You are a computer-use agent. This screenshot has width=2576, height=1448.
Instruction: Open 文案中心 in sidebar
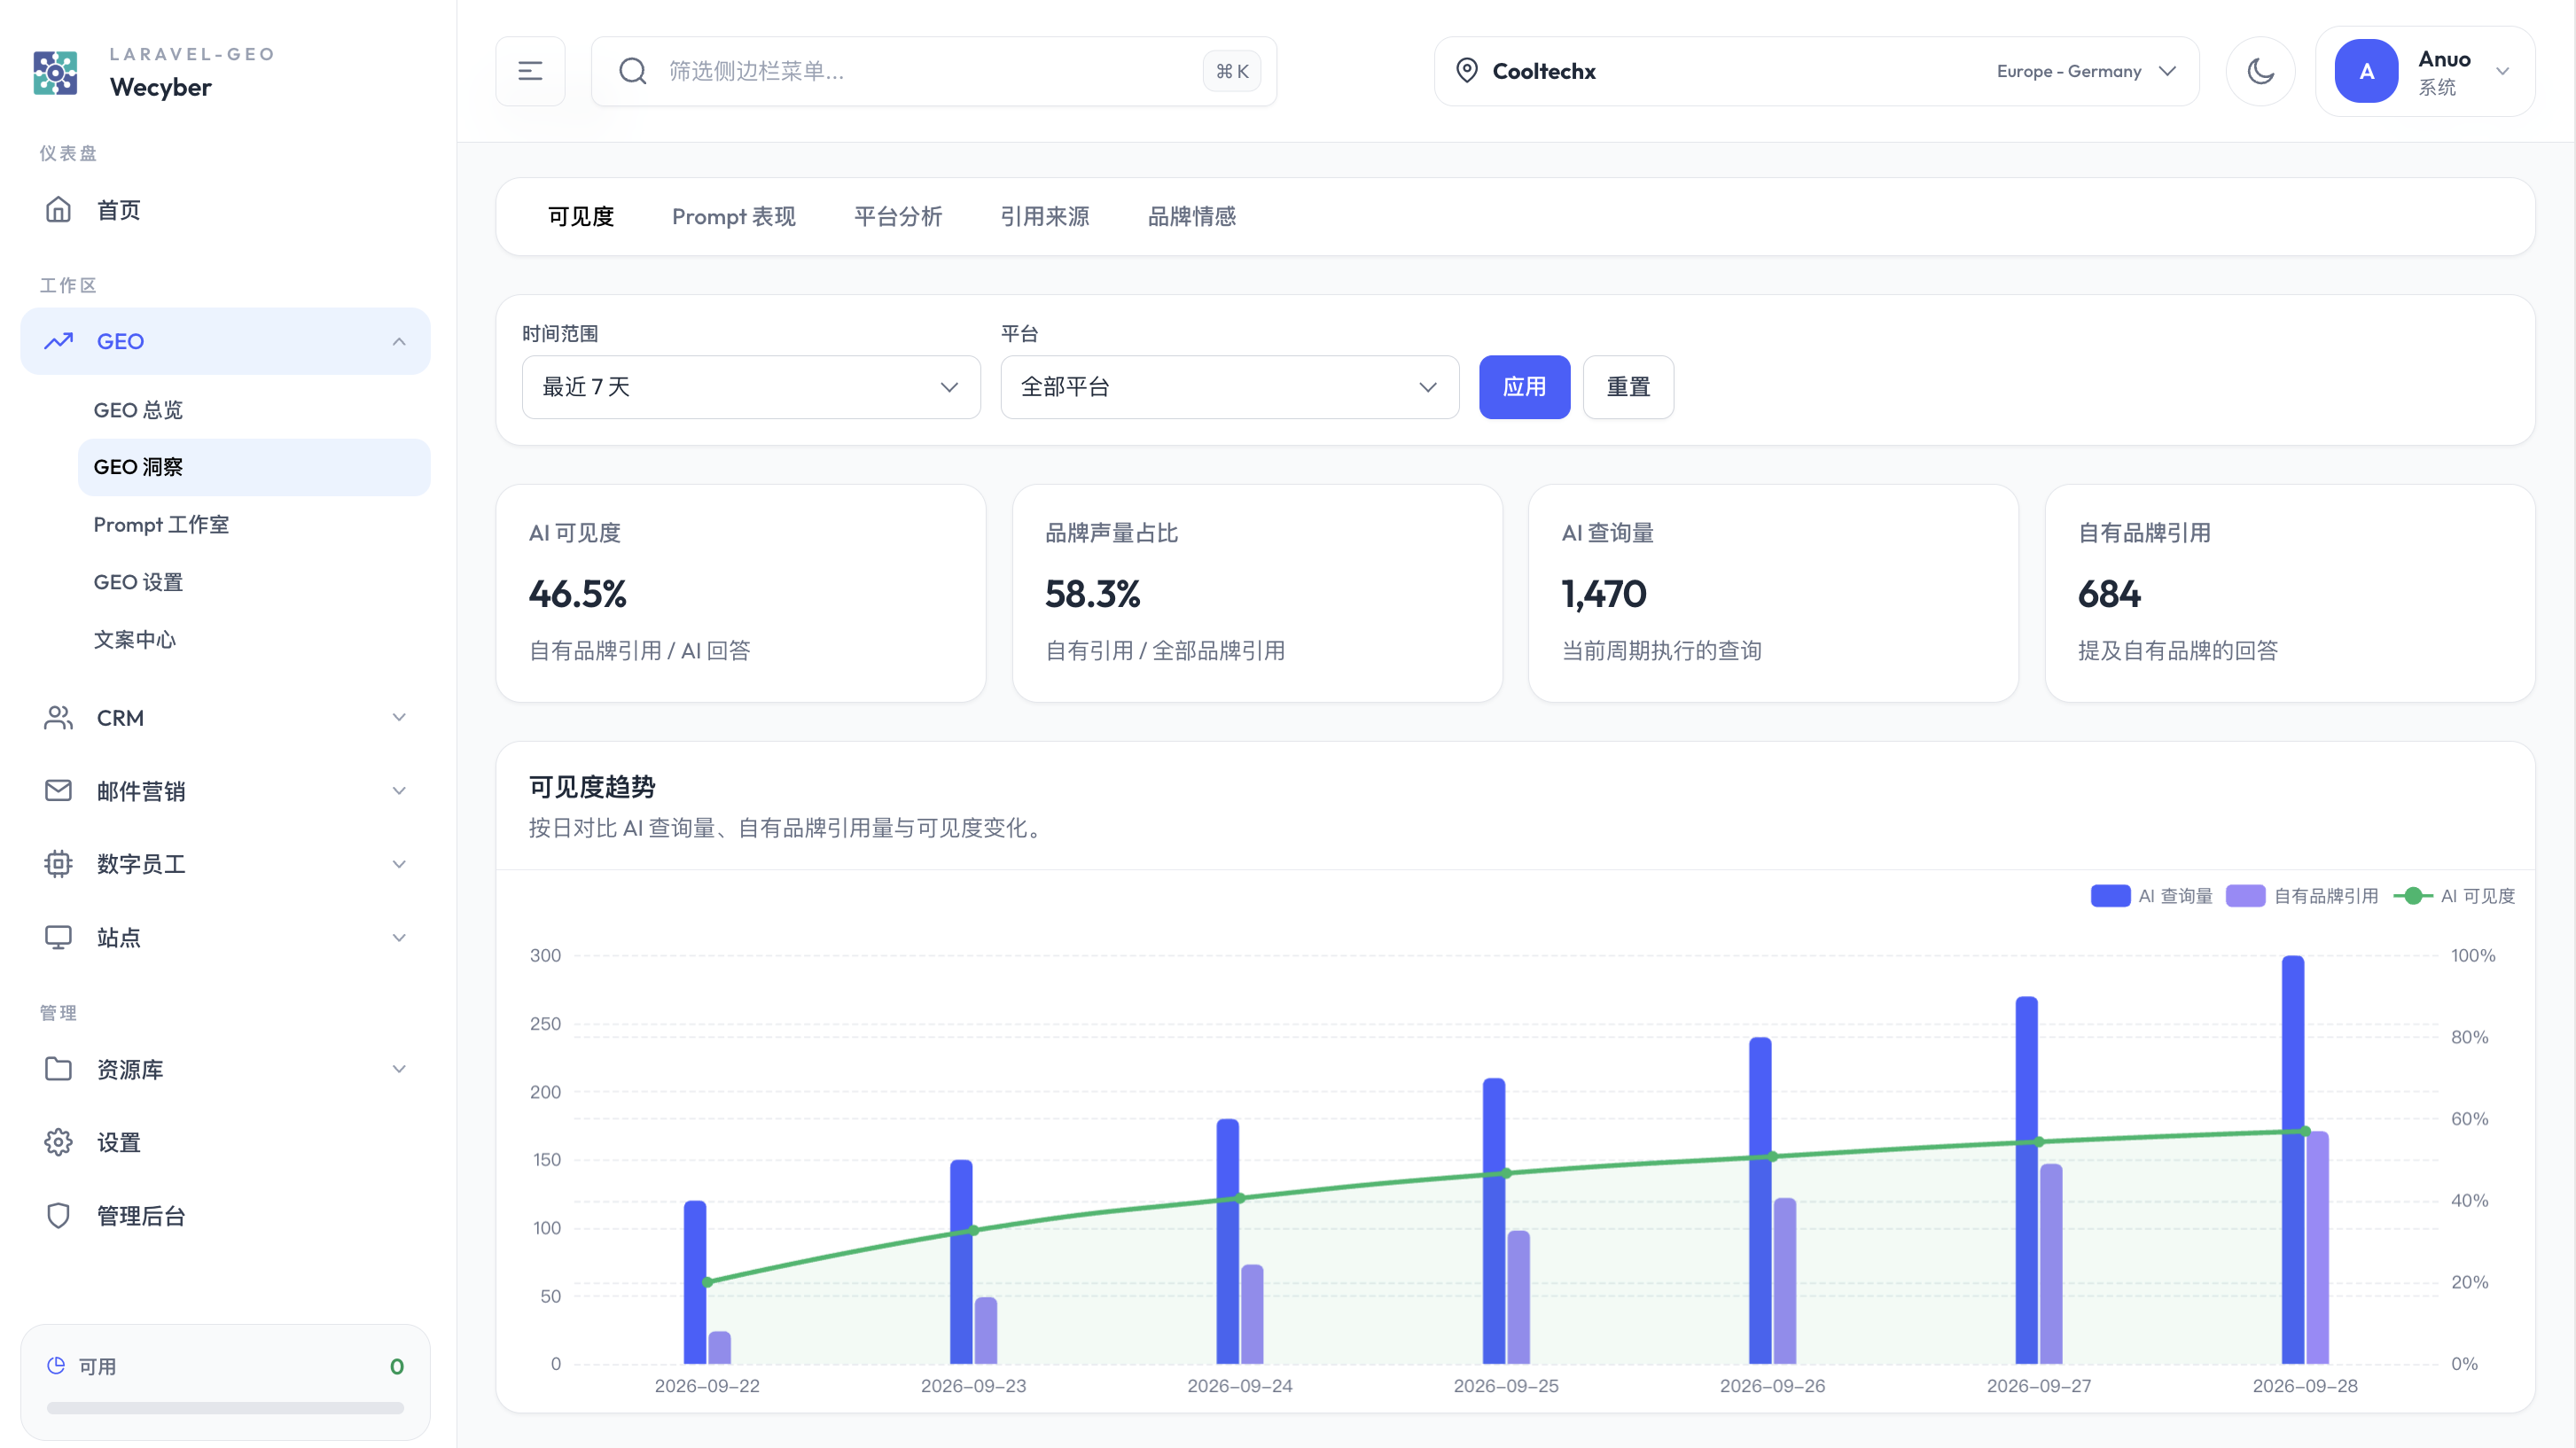click(x=254, y=639)
